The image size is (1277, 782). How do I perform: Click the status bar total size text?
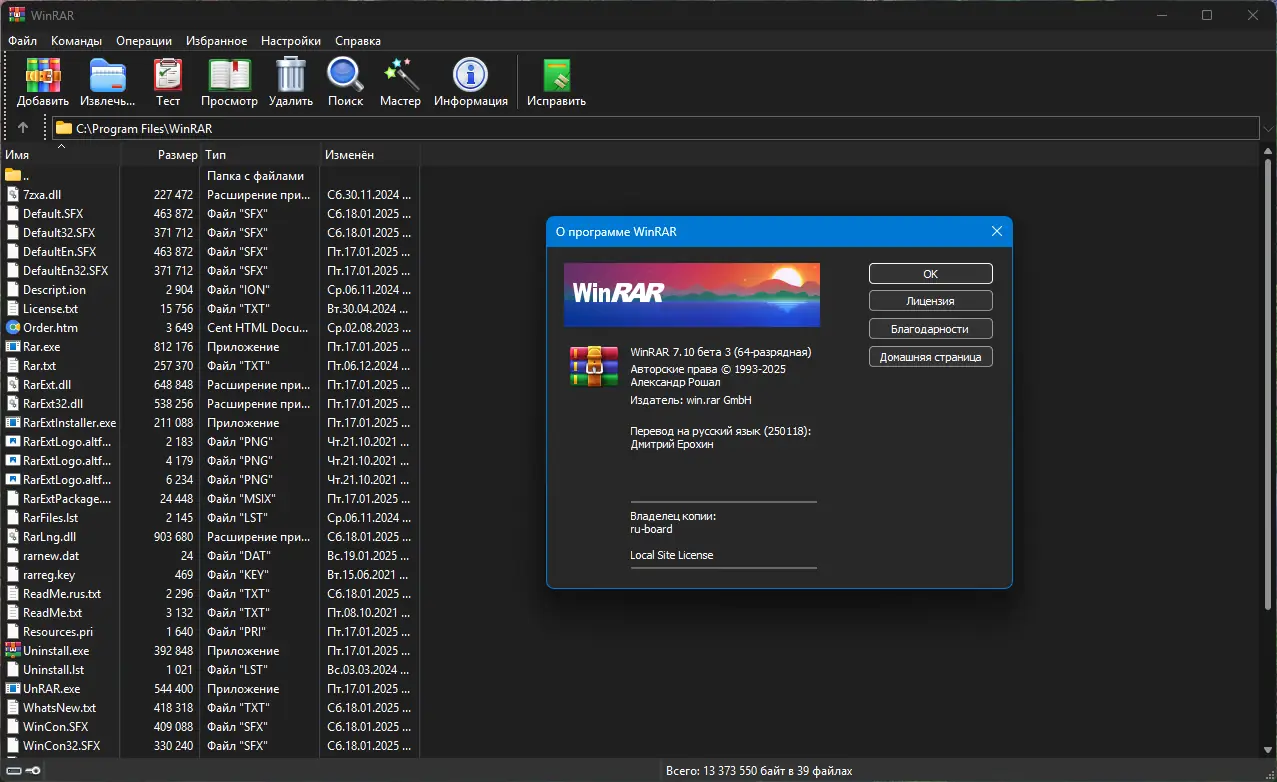(759, 771)
